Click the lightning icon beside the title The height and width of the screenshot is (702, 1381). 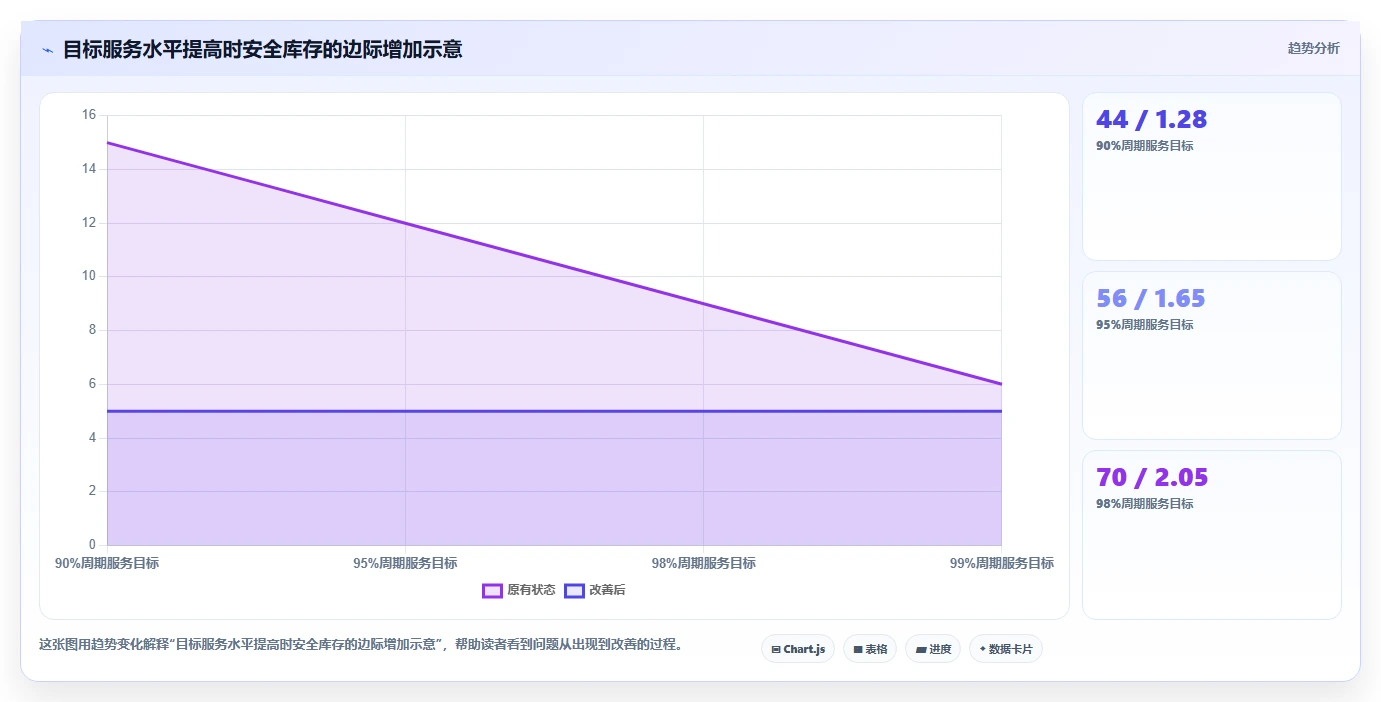click(x=47, y=50)
